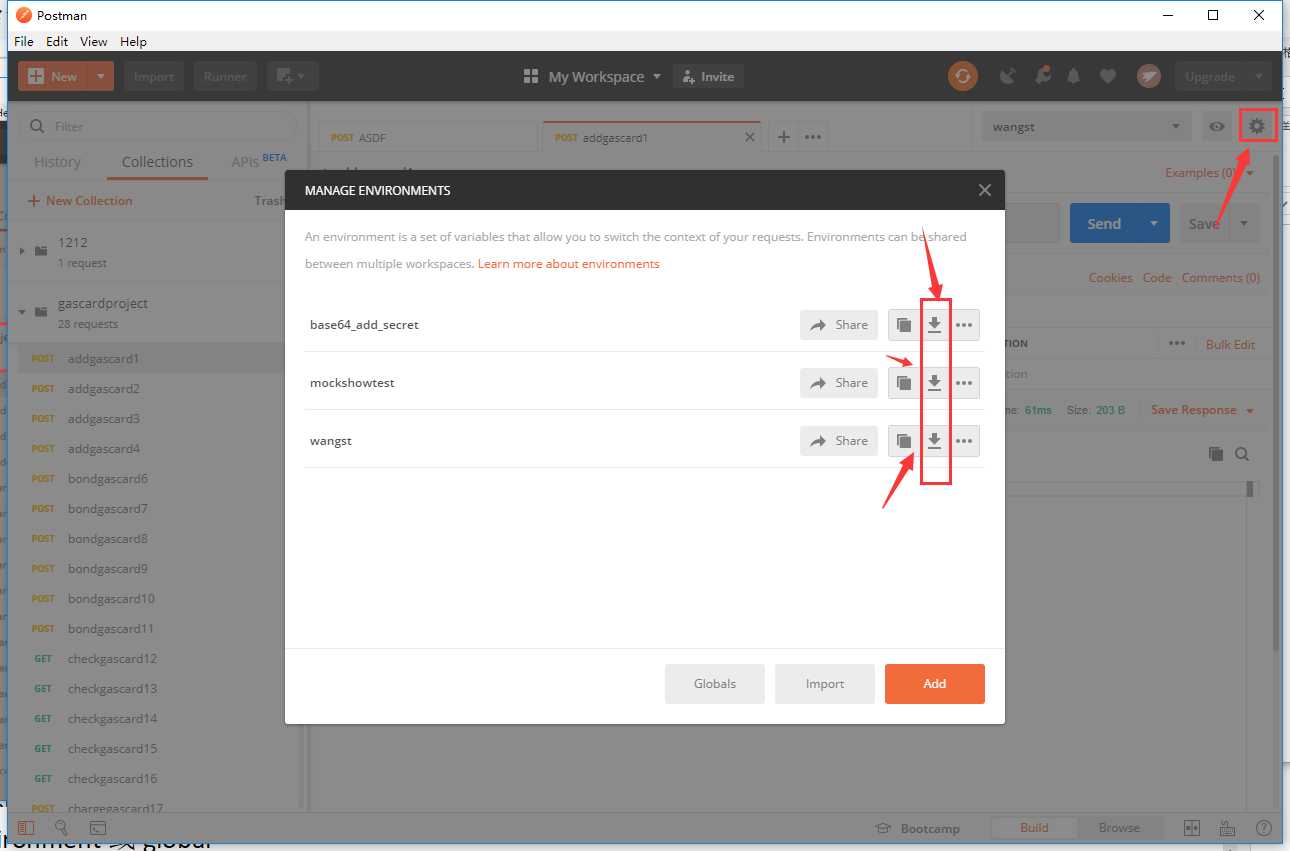Open more actions for mockshowtest

964,383
